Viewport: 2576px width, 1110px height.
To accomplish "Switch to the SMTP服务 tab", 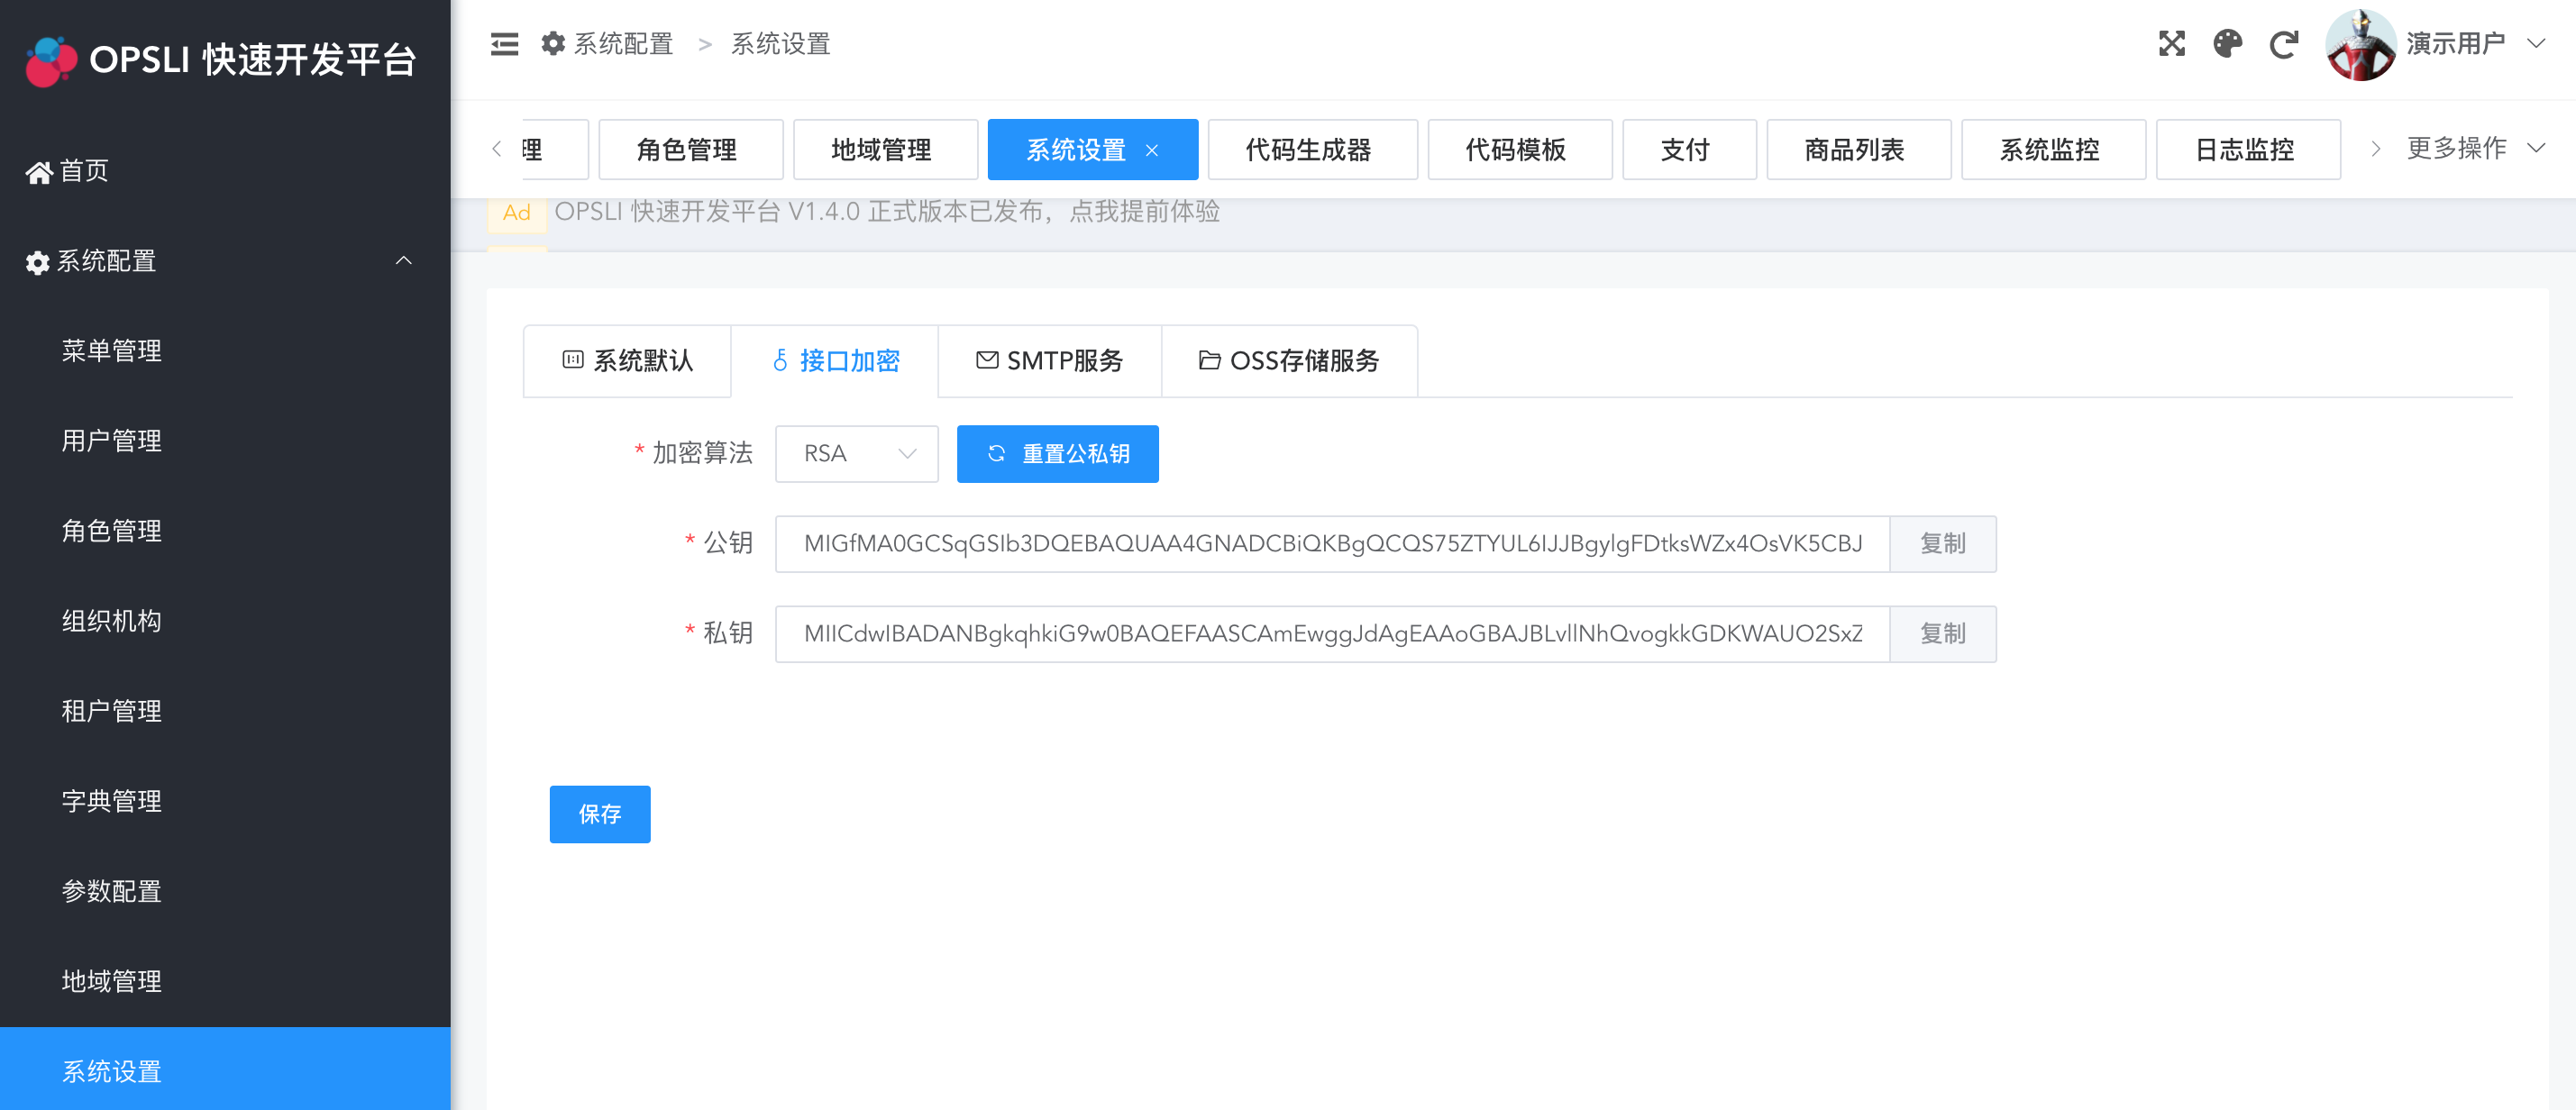I will (x=1049, y=361).
